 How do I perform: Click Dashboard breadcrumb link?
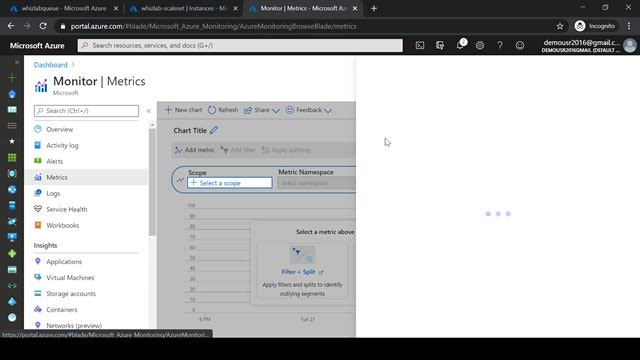point(51,64)
